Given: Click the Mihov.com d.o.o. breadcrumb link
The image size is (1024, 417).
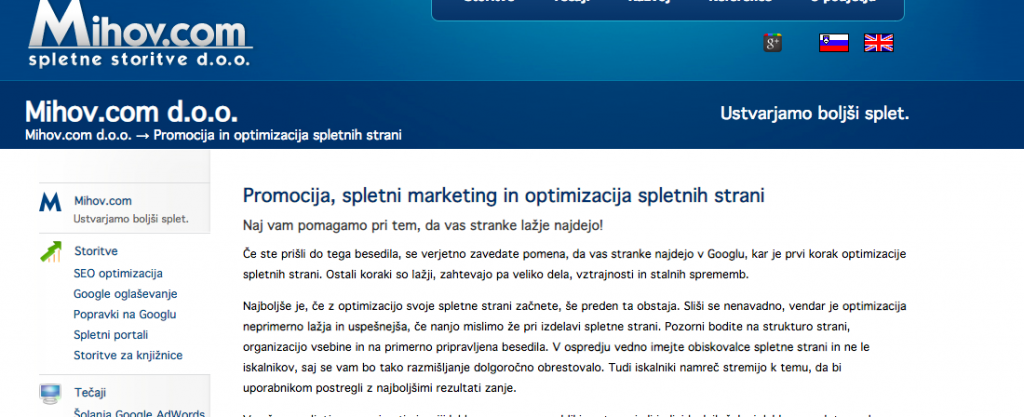Looking at the screenshot, I should tap(79, 135).
